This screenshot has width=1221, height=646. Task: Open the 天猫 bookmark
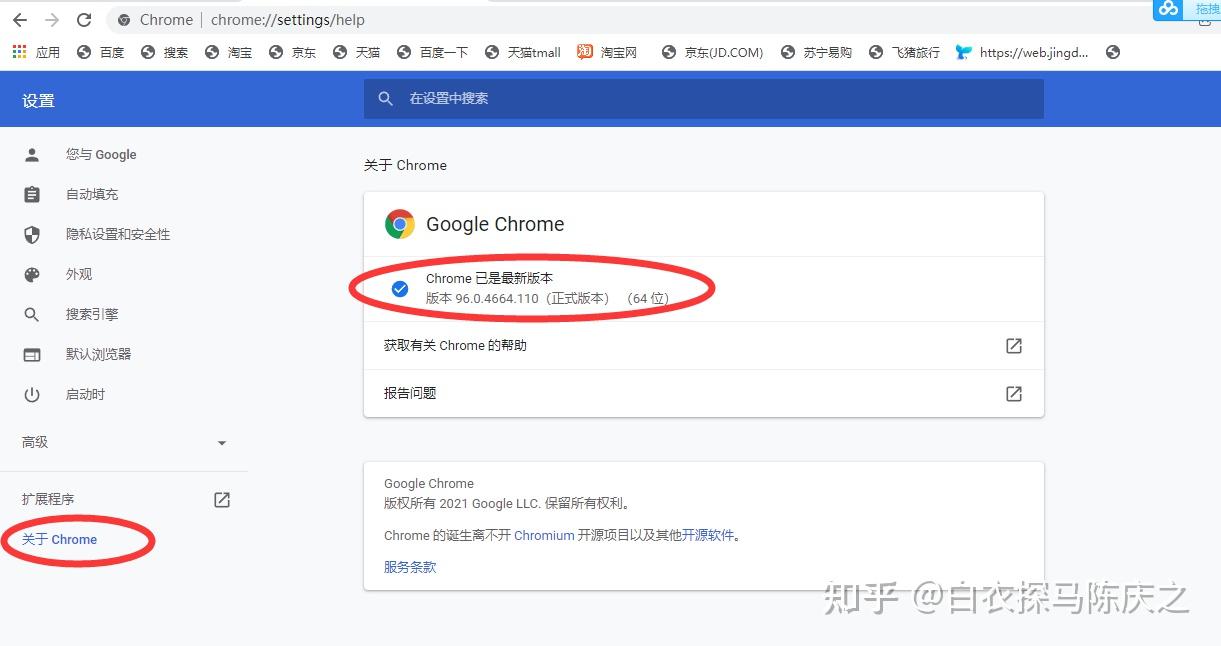click(x=356, y=52)
